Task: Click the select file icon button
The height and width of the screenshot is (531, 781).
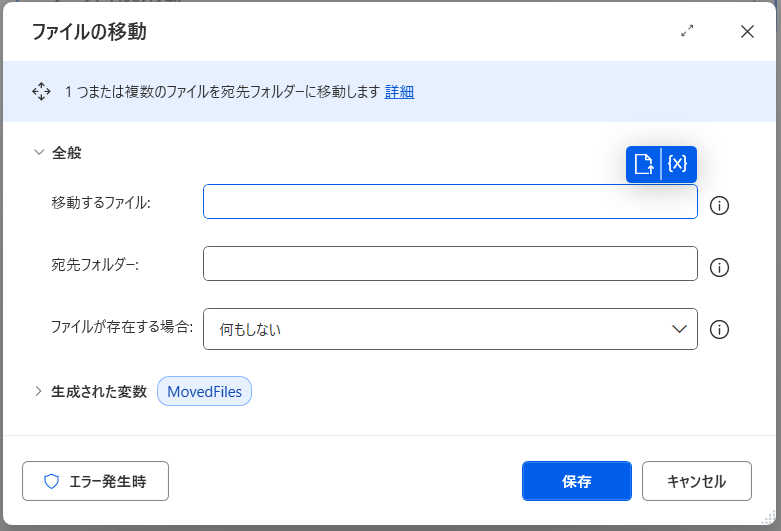Action: [x=644, y=164]
